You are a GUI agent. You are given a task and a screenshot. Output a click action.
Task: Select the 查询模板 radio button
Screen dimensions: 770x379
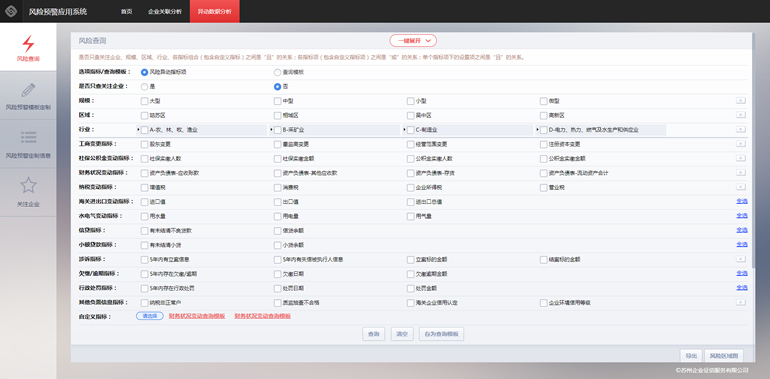point(277,72)
